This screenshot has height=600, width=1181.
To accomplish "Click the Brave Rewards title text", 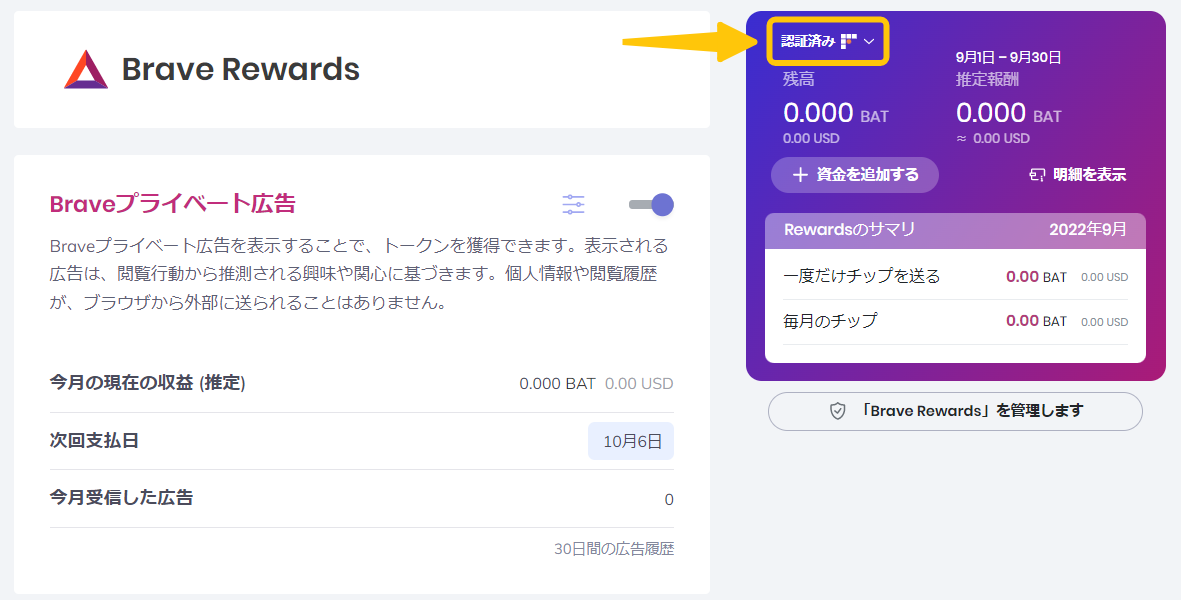I will click(x=241, y=69).
